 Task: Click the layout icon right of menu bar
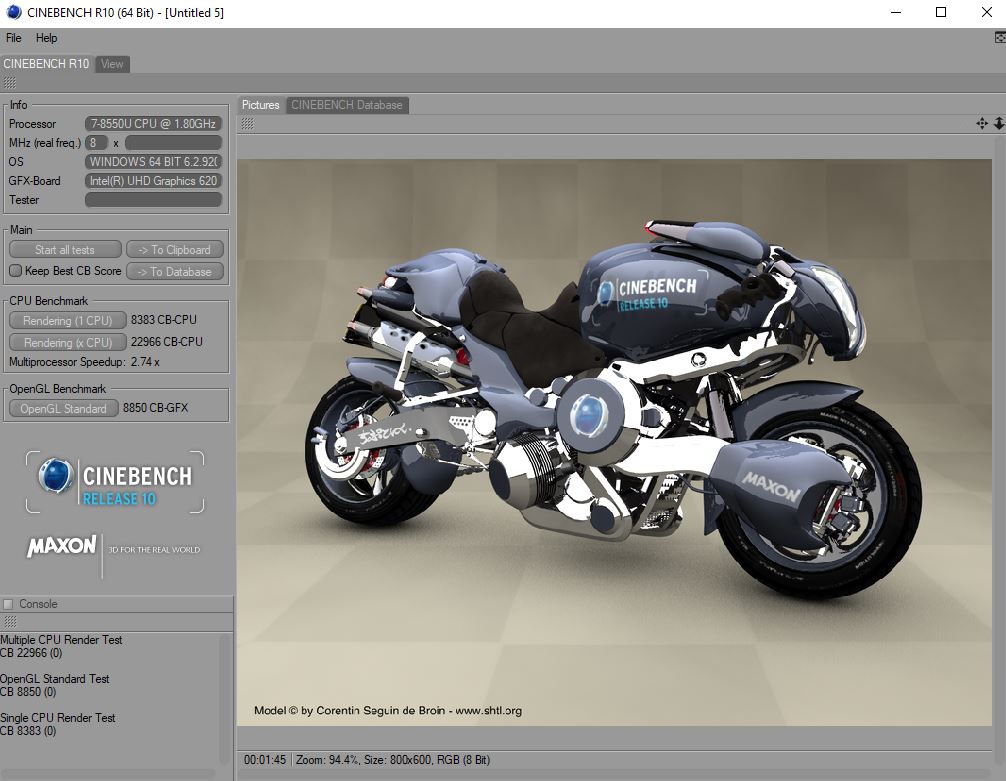click(x=1000, y=38)
